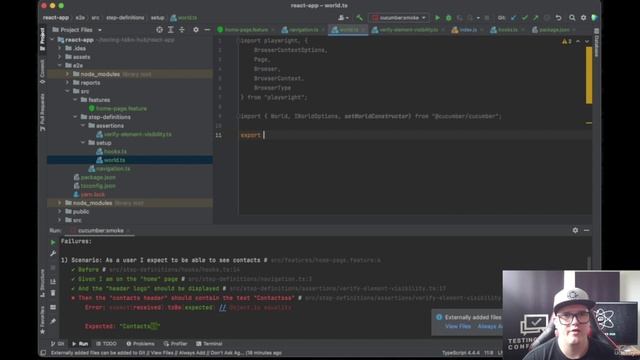Toggle the Favorites tool window side button
The height and width of the screenshot is (360, 640).
[x=42, y=320]
